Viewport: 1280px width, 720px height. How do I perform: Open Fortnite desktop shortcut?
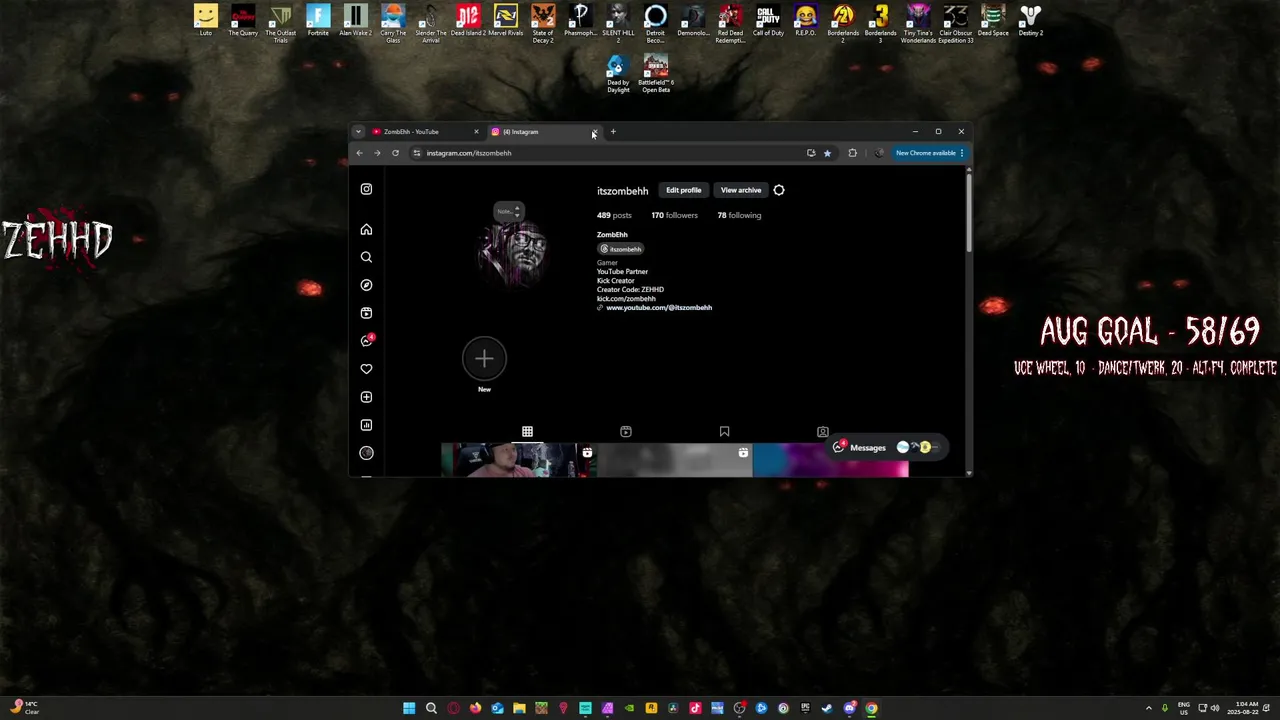coord(318,21)
